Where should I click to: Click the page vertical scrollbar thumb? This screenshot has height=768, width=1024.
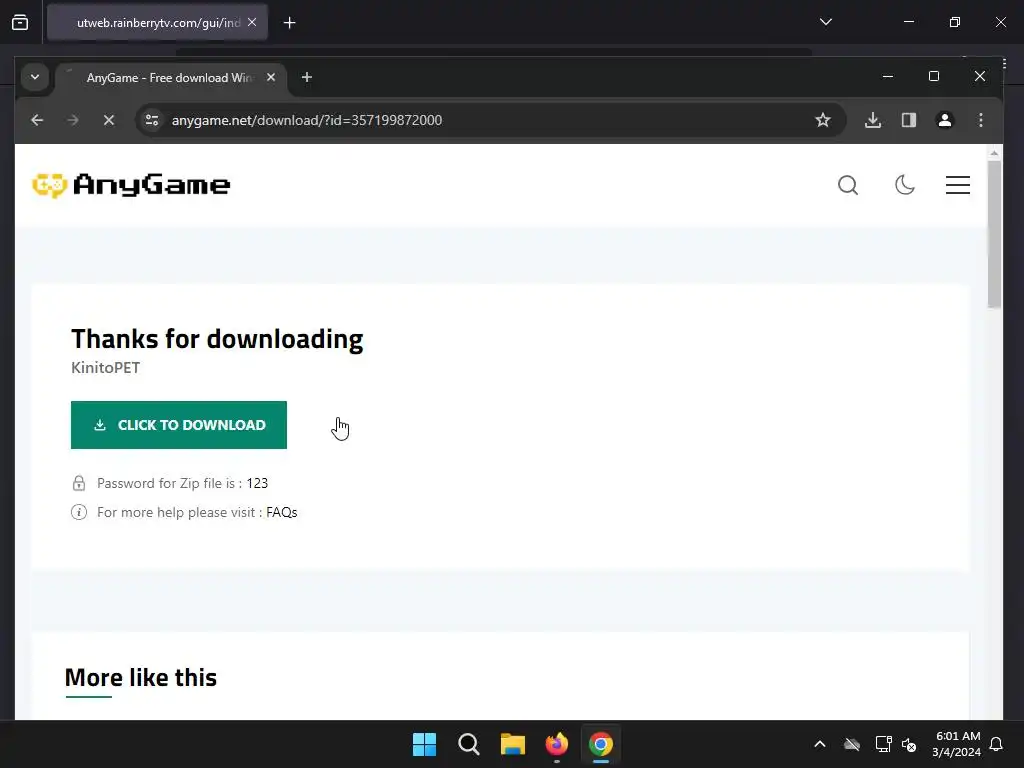994,234
